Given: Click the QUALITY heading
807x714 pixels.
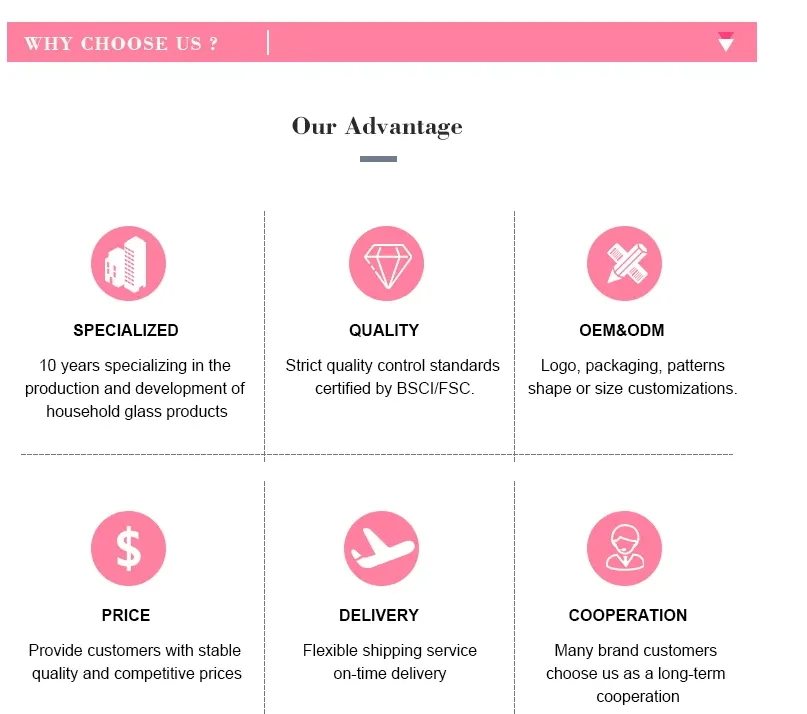Looking at the screenshot, I should [384, 330].
